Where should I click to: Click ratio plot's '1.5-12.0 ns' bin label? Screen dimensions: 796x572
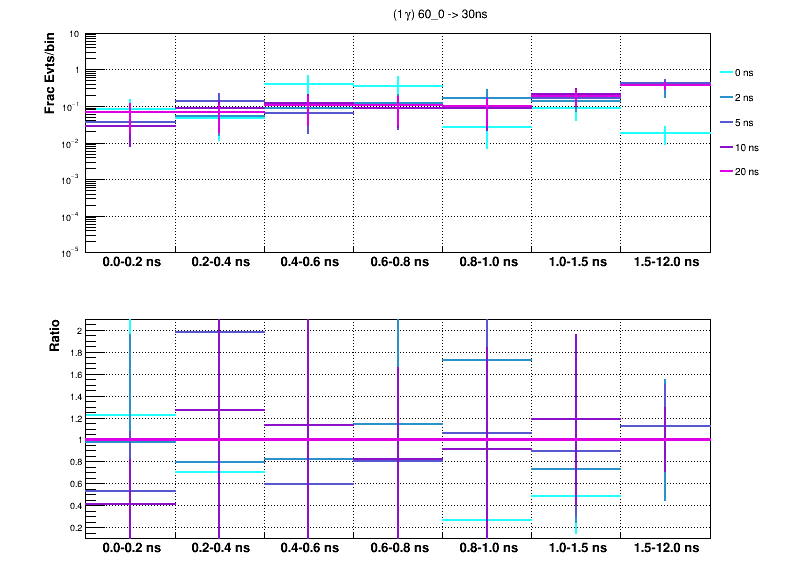pyautogui.click(x=666, y=549)
